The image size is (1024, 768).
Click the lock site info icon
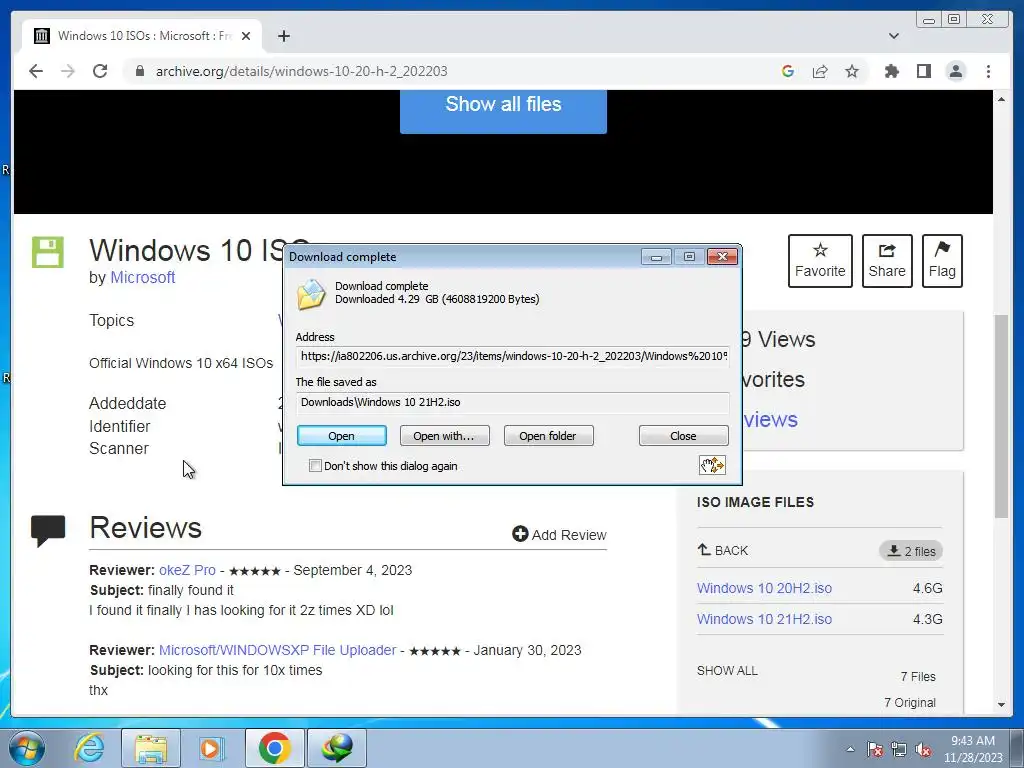[139, 71]
